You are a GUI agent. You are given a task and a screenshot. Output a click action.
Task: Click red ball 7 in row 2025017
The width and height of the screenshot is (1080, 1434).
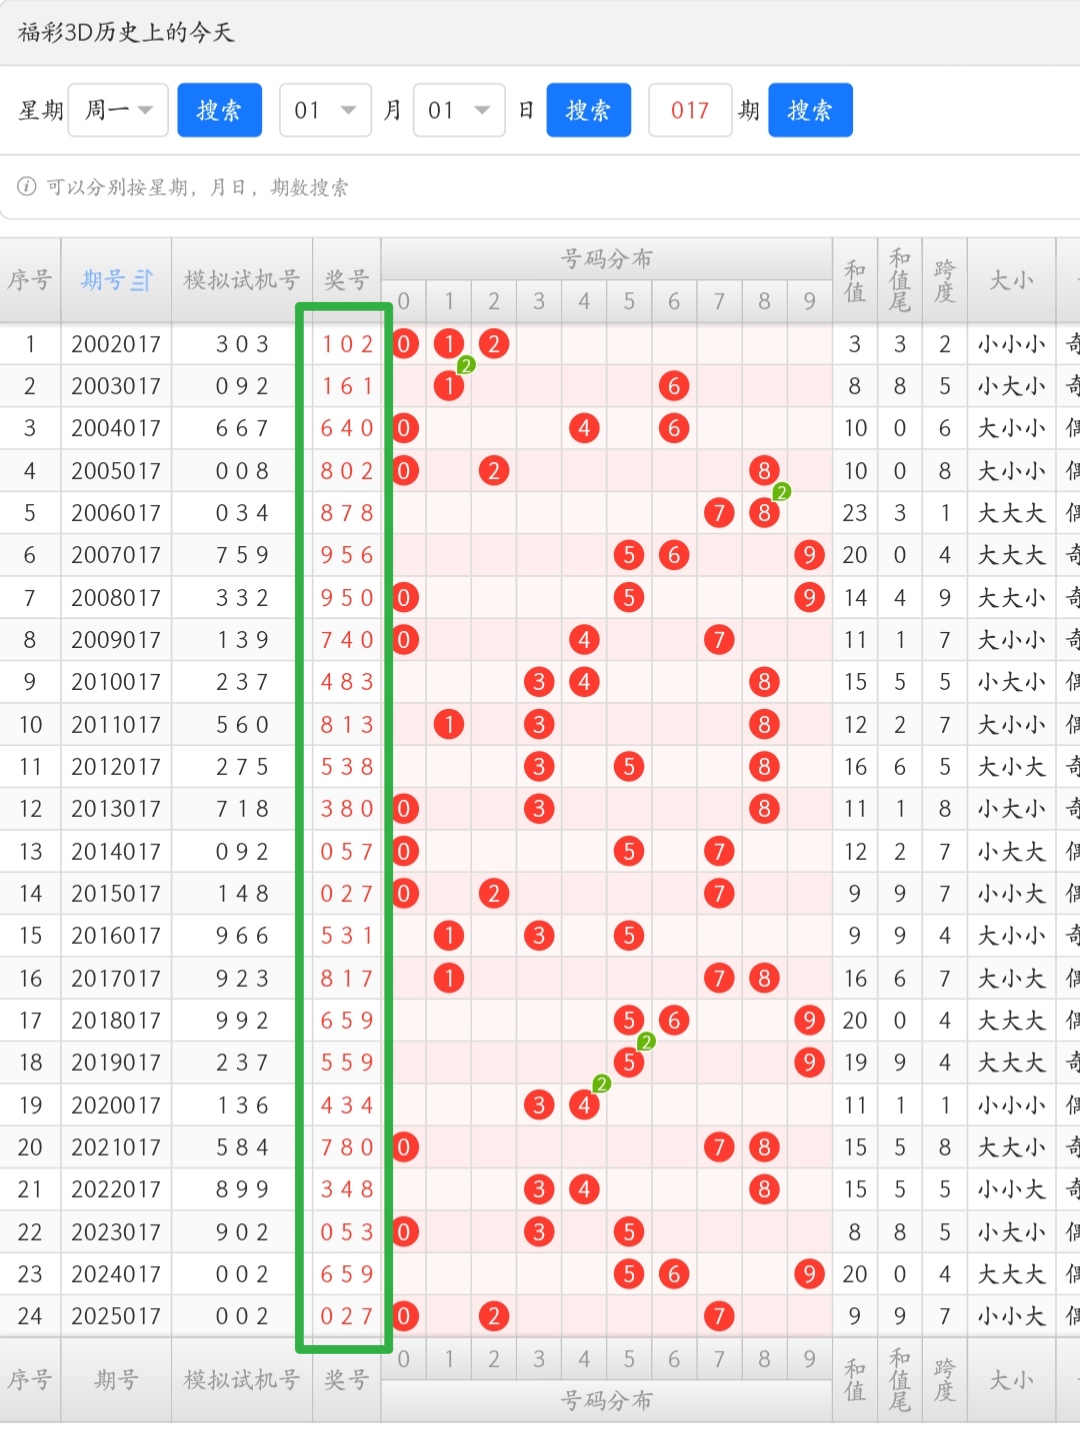[719, 1316]
